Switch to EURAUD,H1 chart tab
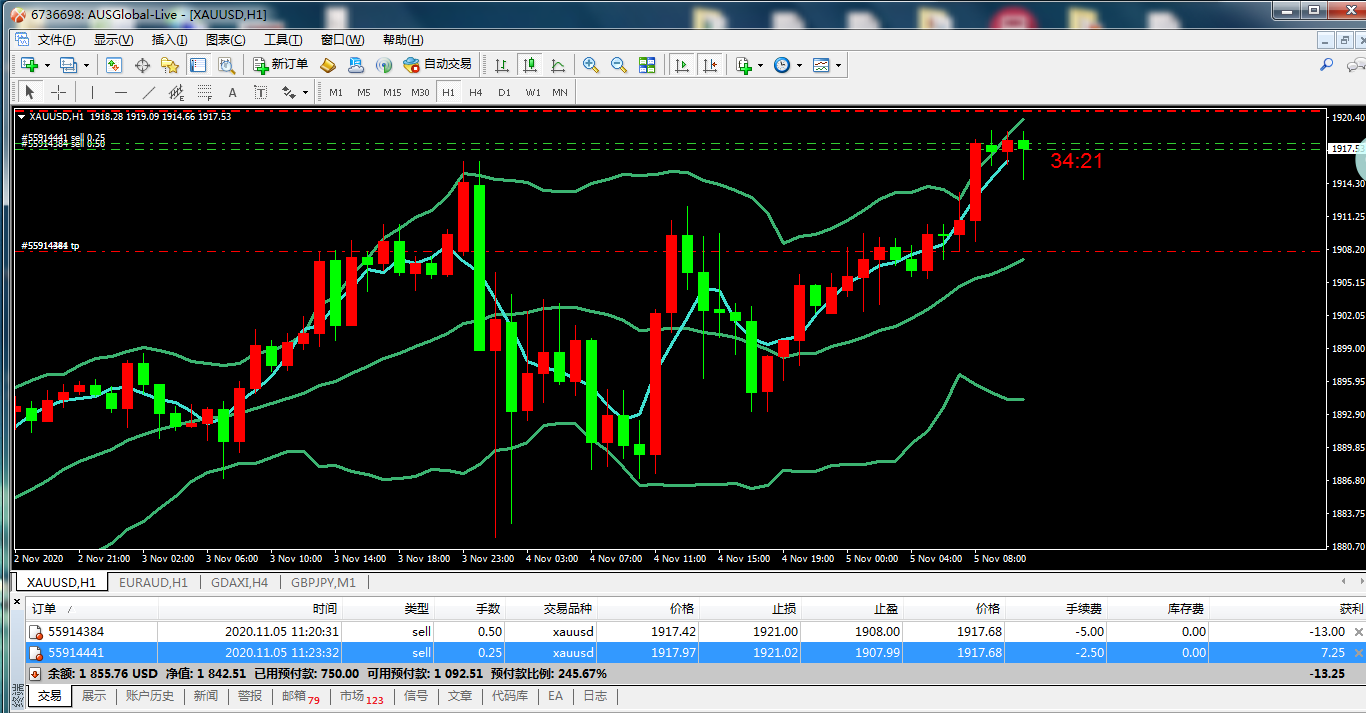The height and width of the screenshot is (713, 1366). point(153,582)
